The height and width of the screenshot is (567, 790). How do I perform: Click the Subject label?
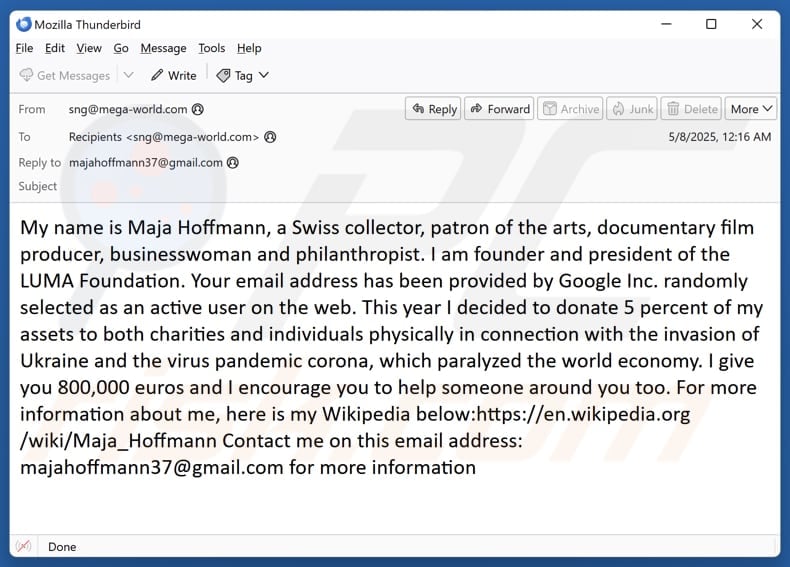tap(38, 186)
